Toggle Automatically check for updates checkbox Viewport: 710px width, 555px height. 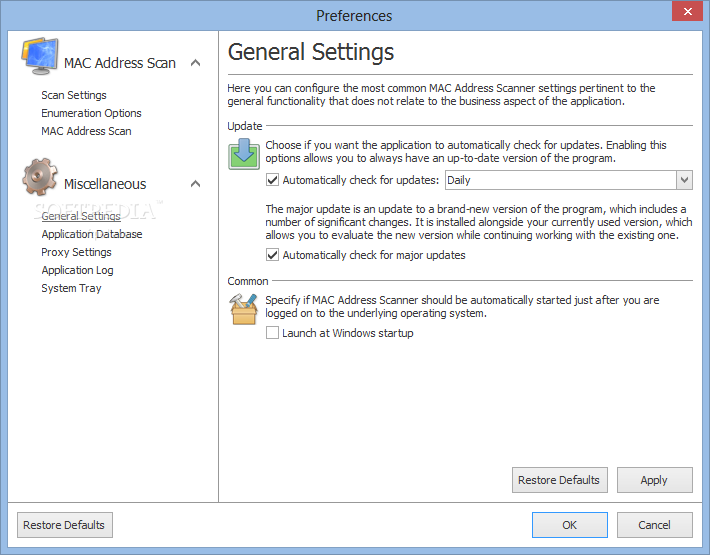272,180
